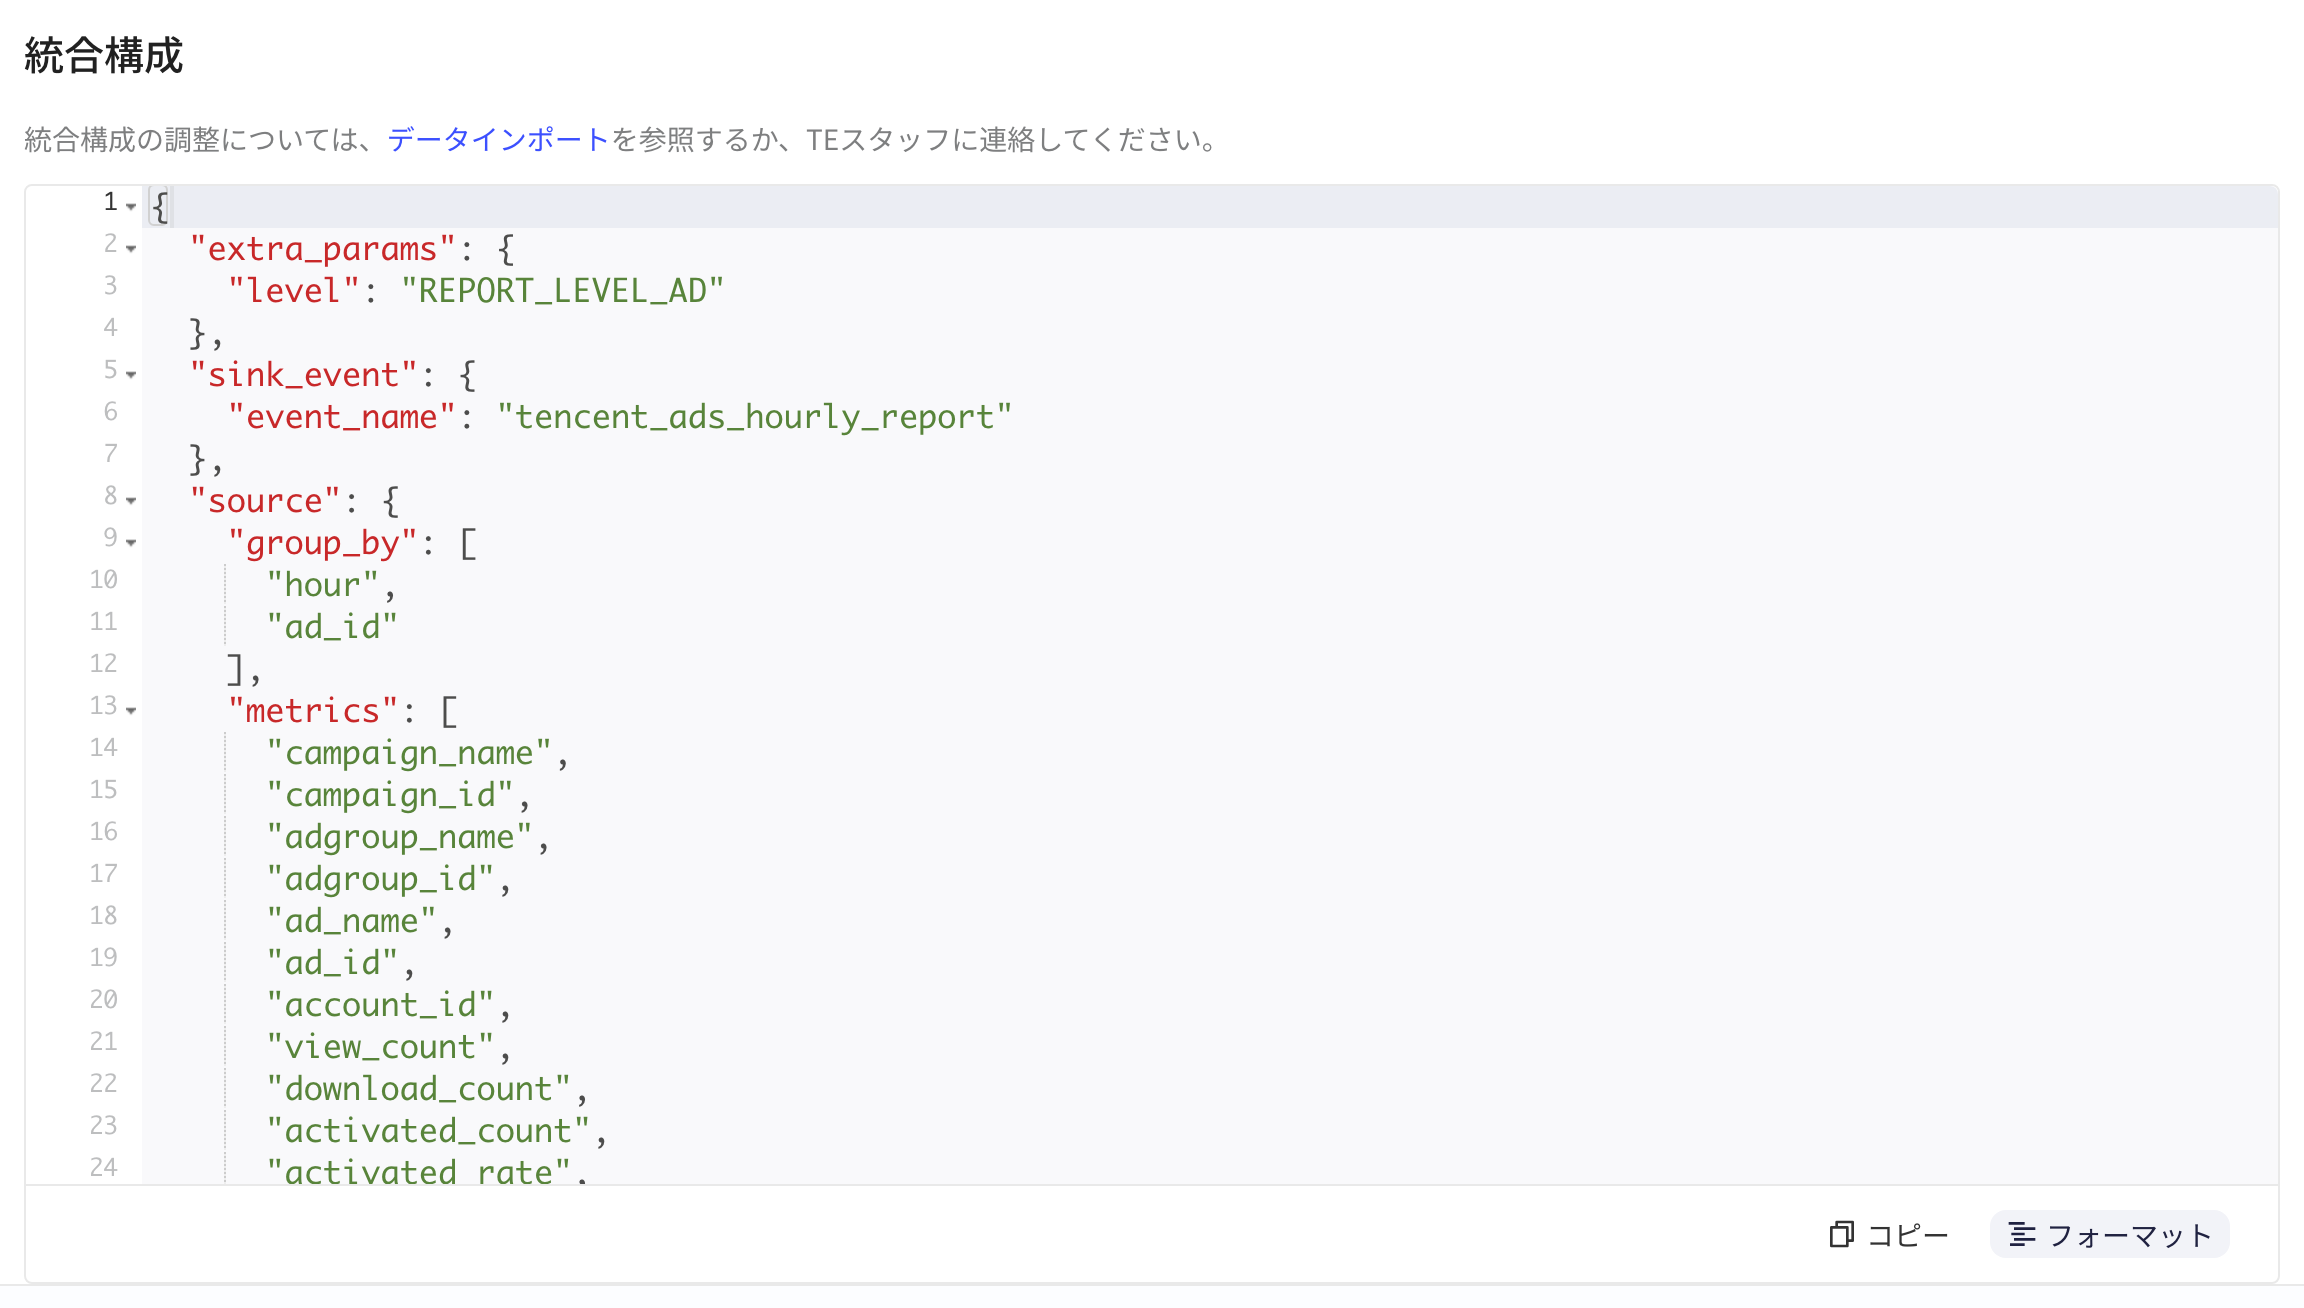Collapse the metrics fold arrow on line 13
The image size is (2304, 1308).
pos(131,710)
